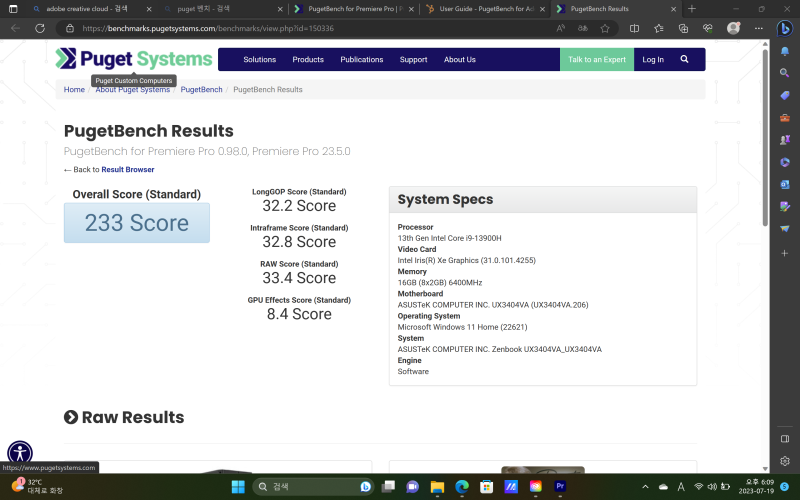Screen dimensions: 800x500
Task: Open the Products menu
Action: (308, 59)
